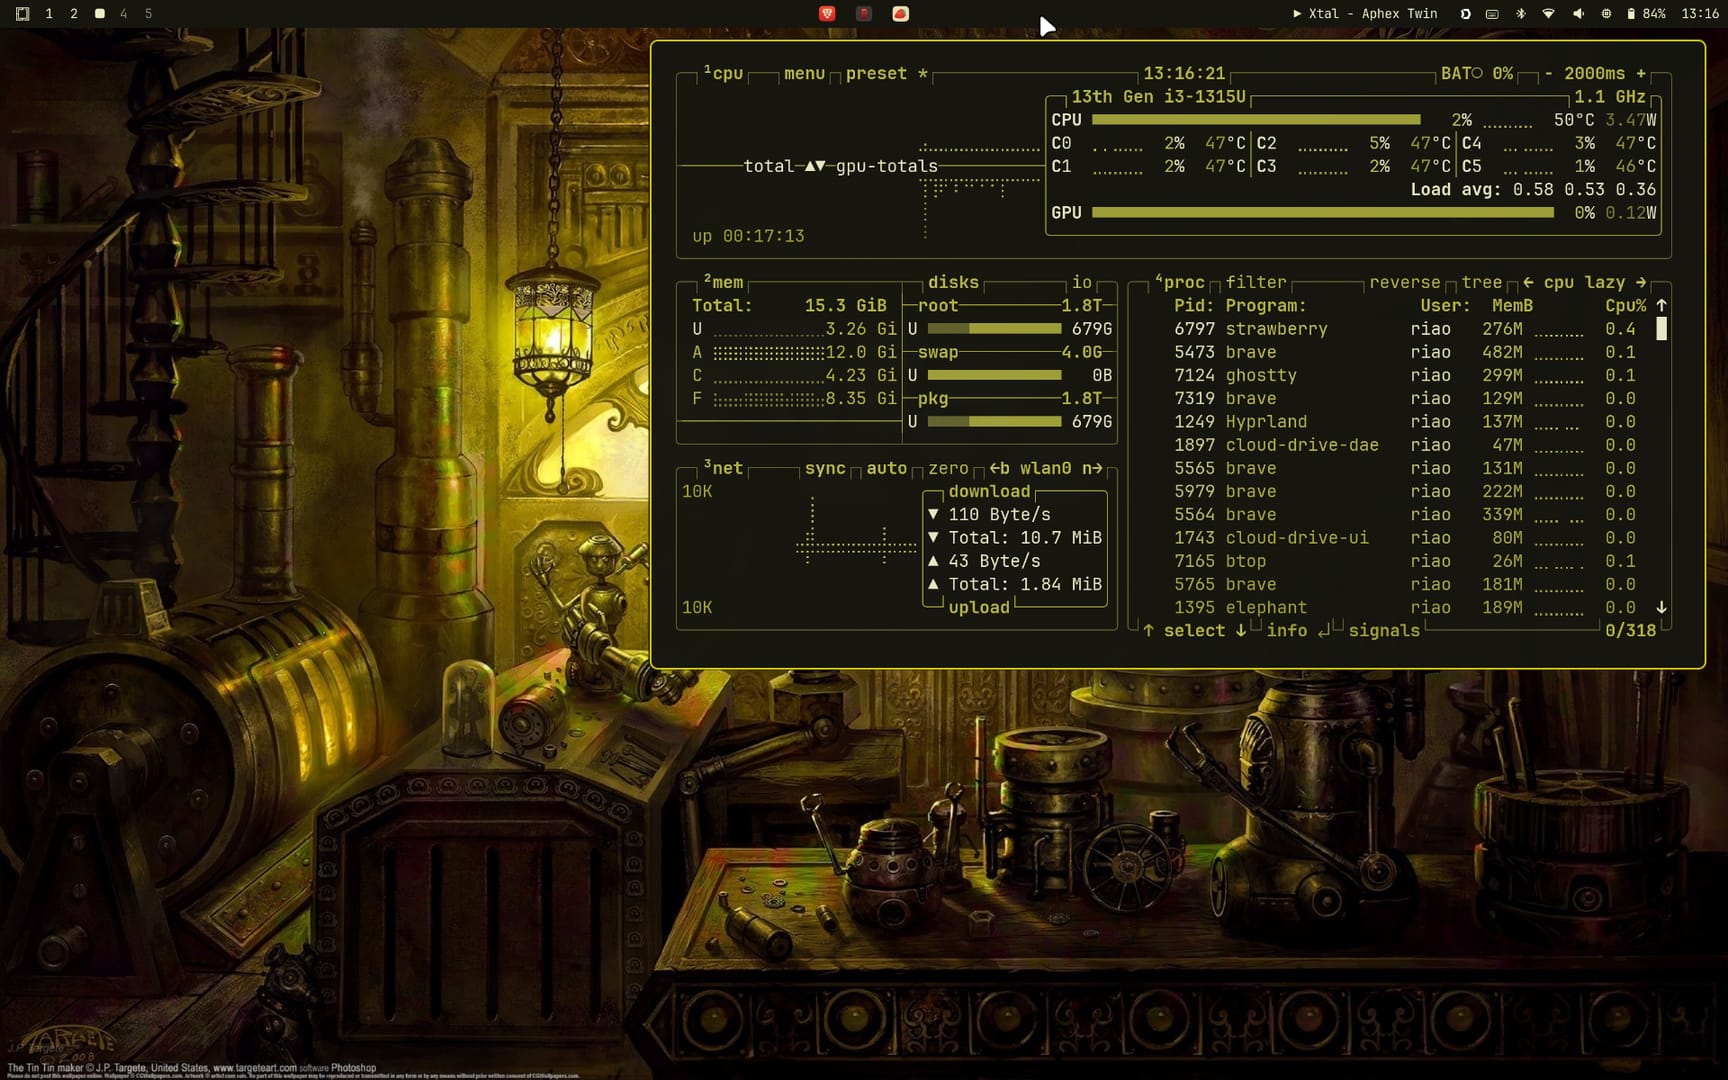
Task: Switch to workspace 4 in the top bar
Action: (124, 14)
